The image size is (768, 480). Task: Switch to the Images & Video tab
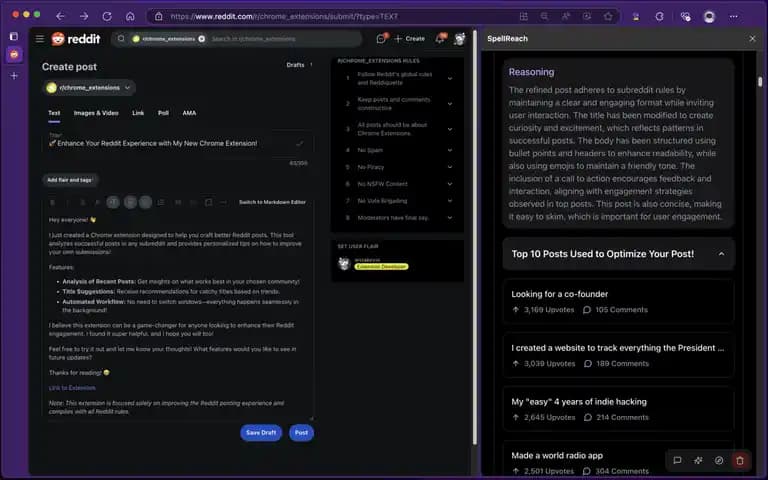(x=96, y=113)
